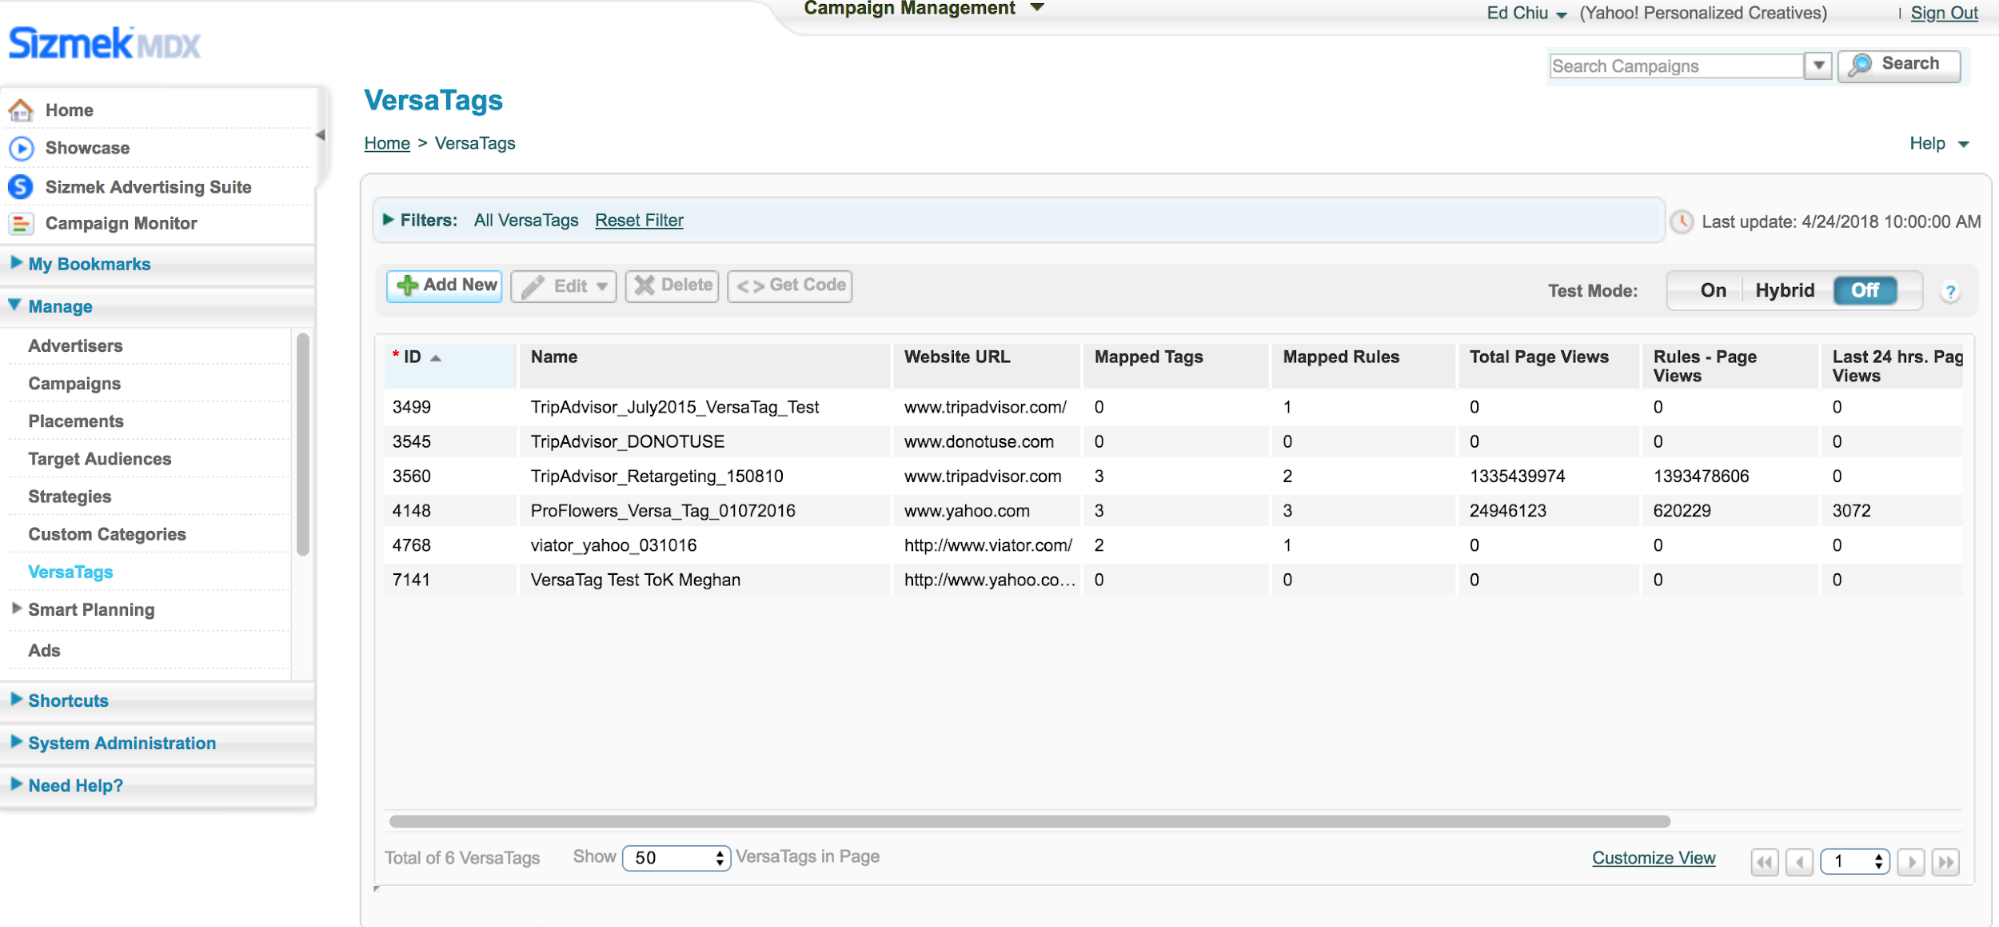1999x927 pixels.
Task: Open Campaigns in Manage menu
Action: coord(75,384)
